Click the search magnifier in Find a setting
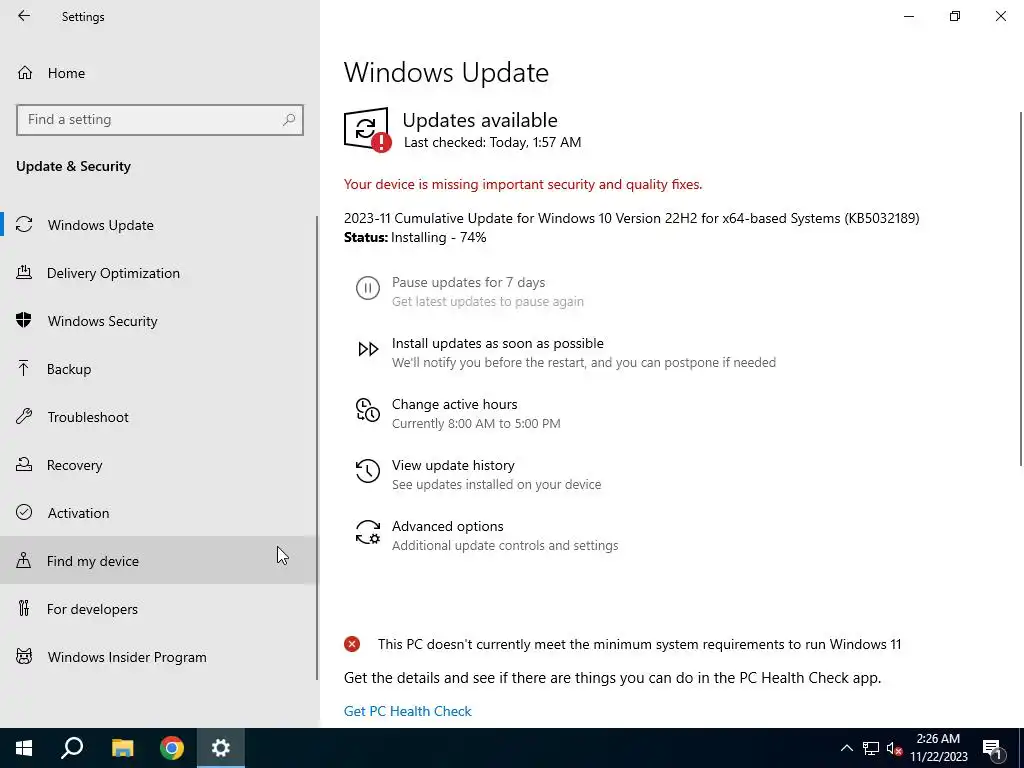The image size is (1024, 768). click(x=289, y=120)
